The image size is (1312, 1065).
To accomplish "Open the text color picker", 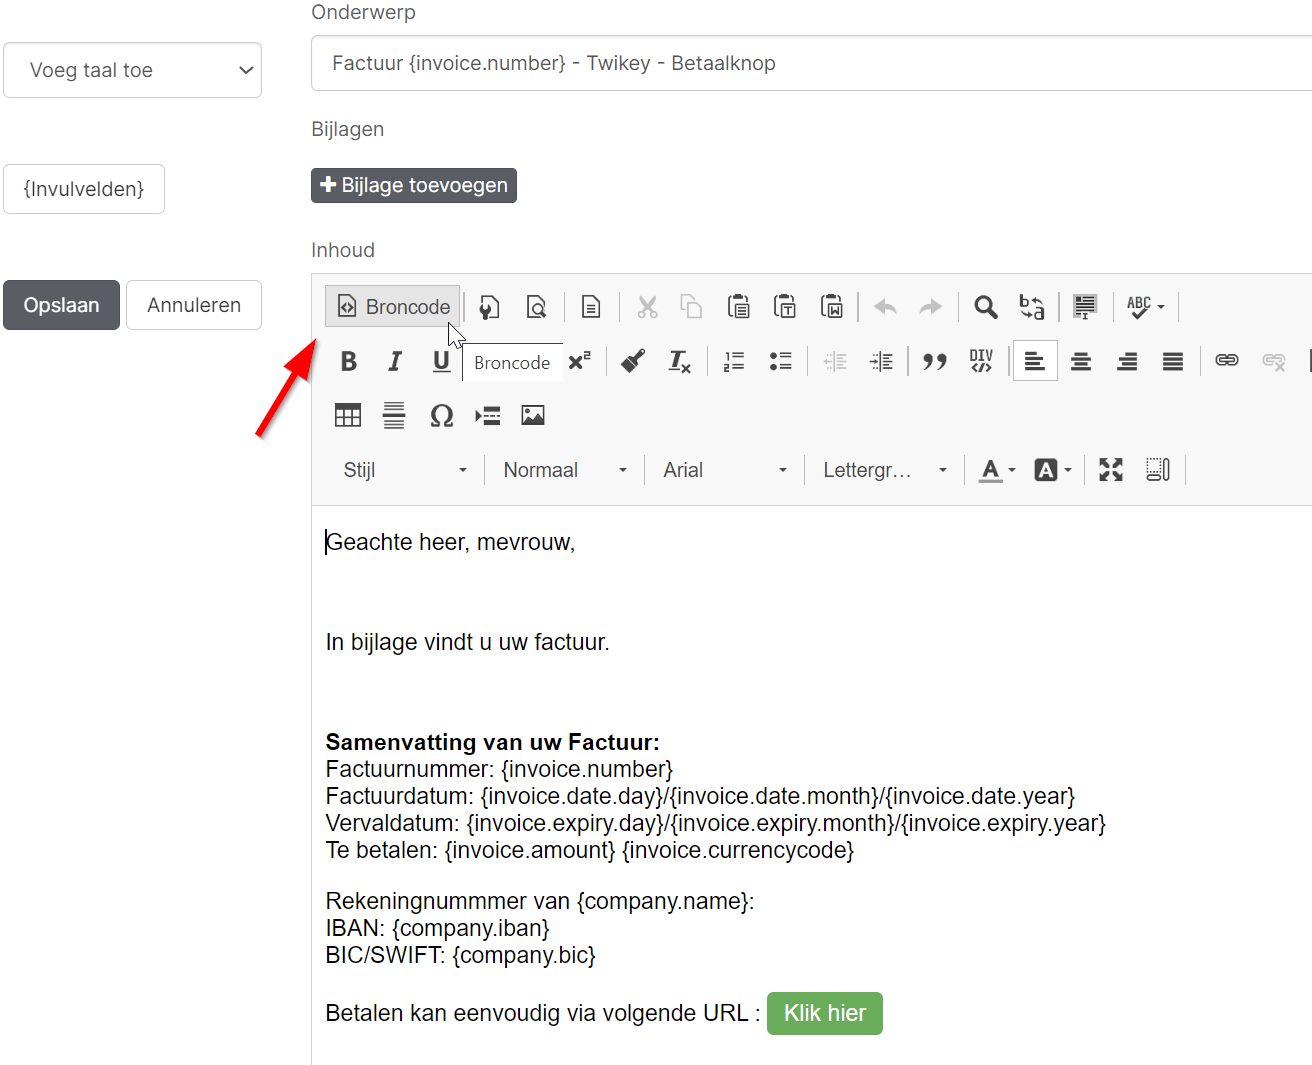I will click(997, 470).
